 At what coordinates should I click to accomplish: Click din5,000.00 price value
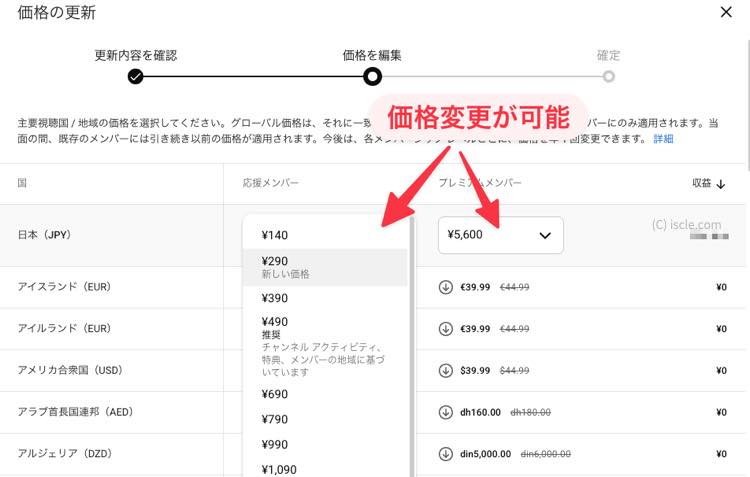(x=485, y=454)
